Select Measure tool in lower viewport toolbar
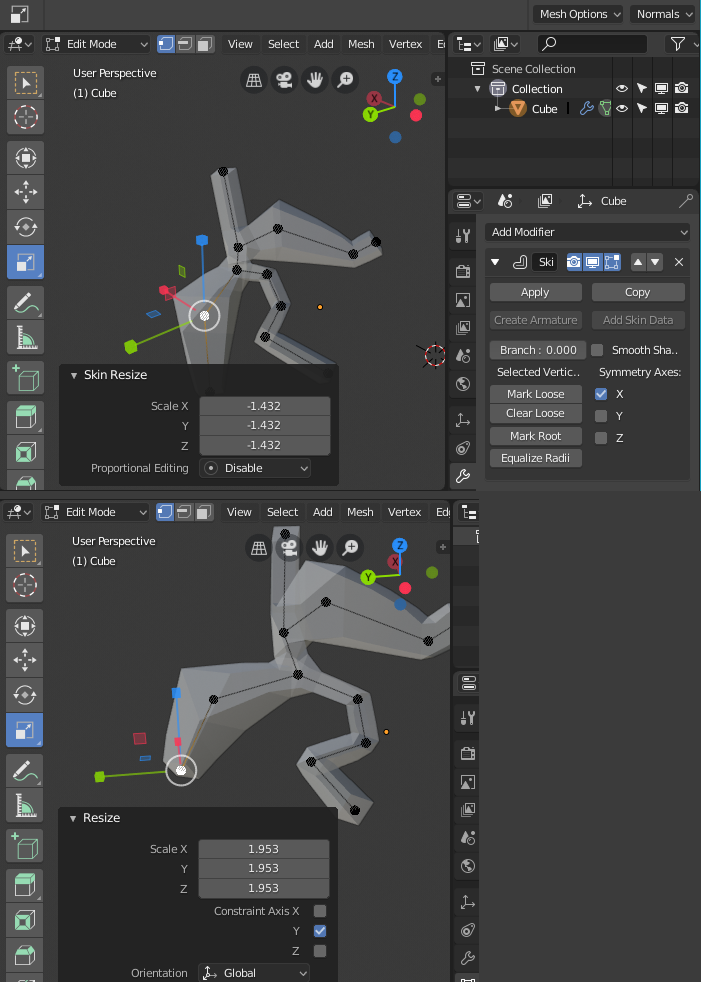Screen dimensions: 701x982 pos(25,805)
